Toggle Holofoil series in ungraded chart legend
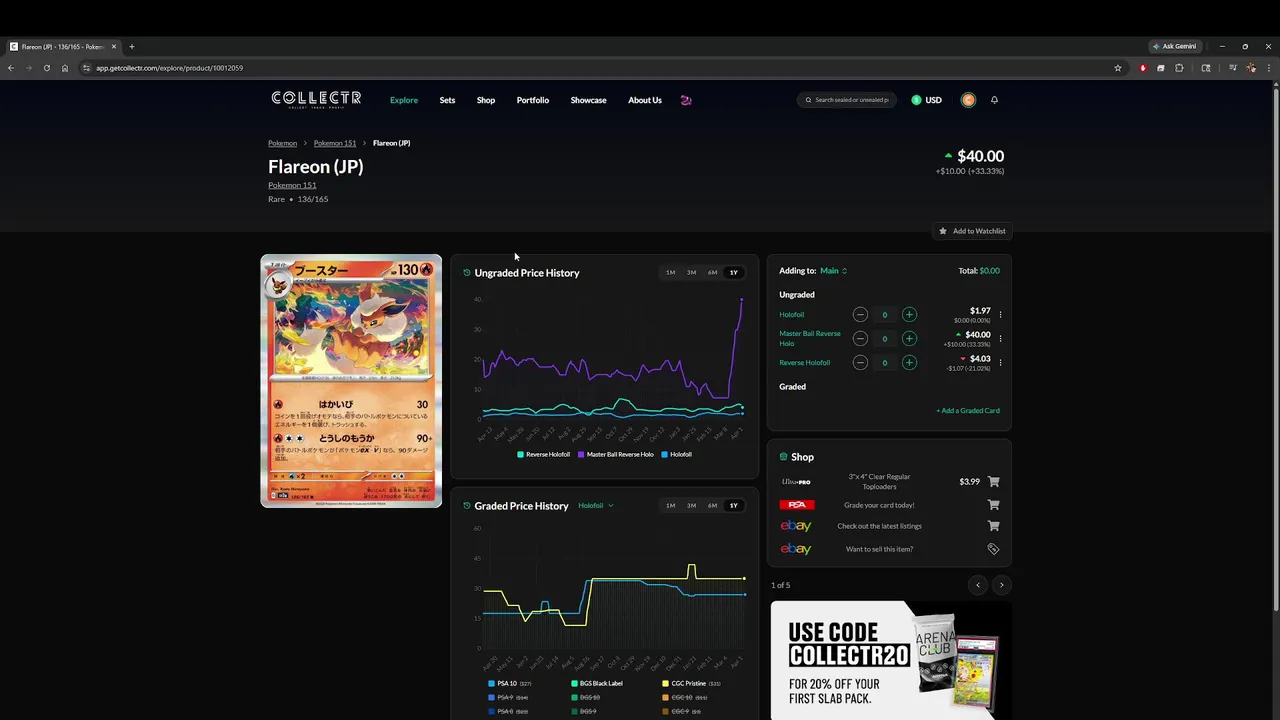The image size is (1280, 720). [x=676, y=454]
